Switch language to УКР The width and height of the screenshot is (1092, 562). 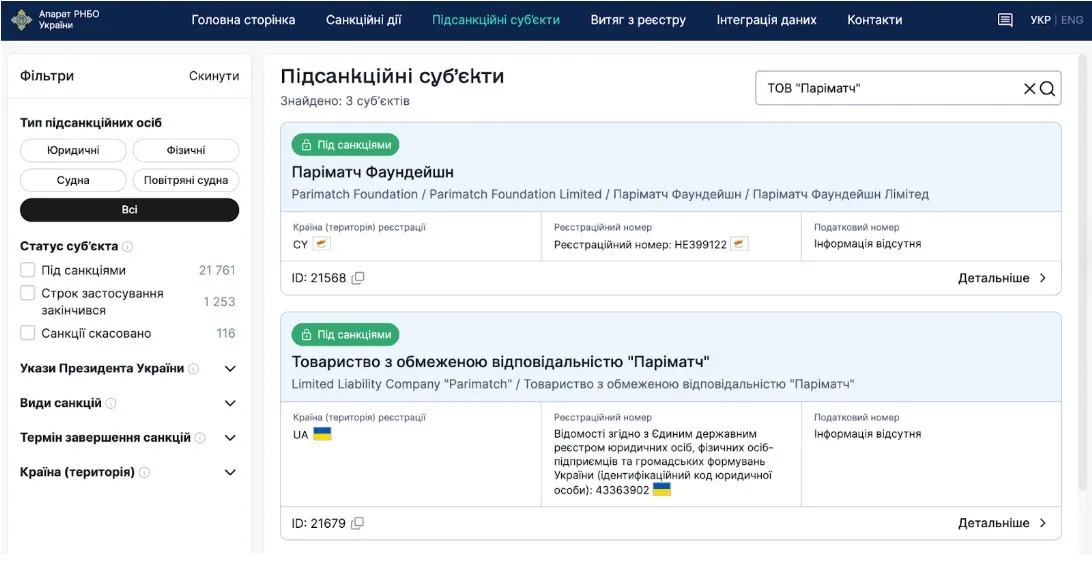(x=1040, y=20)
